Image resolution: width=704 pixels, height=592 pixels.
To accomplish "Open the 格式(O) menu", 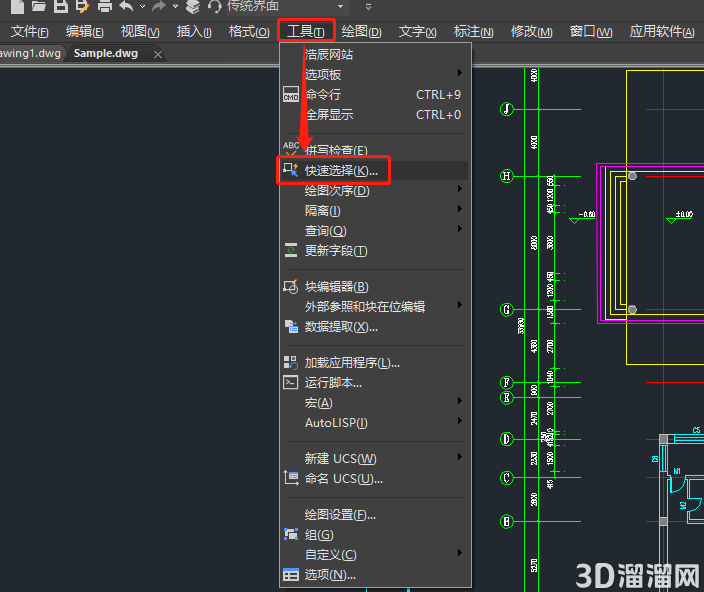I will (x=249, y=32).
